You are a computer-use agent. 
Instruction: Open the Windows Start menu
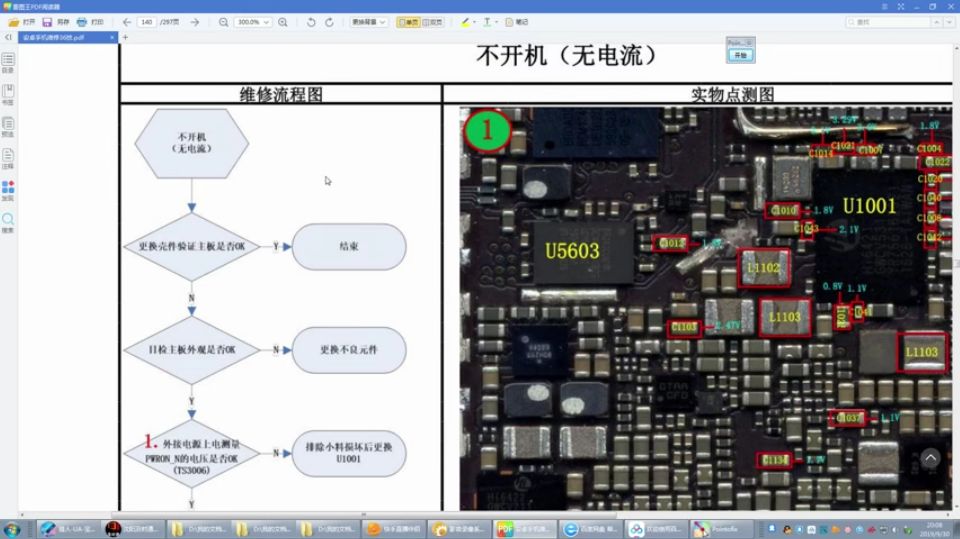12,529
